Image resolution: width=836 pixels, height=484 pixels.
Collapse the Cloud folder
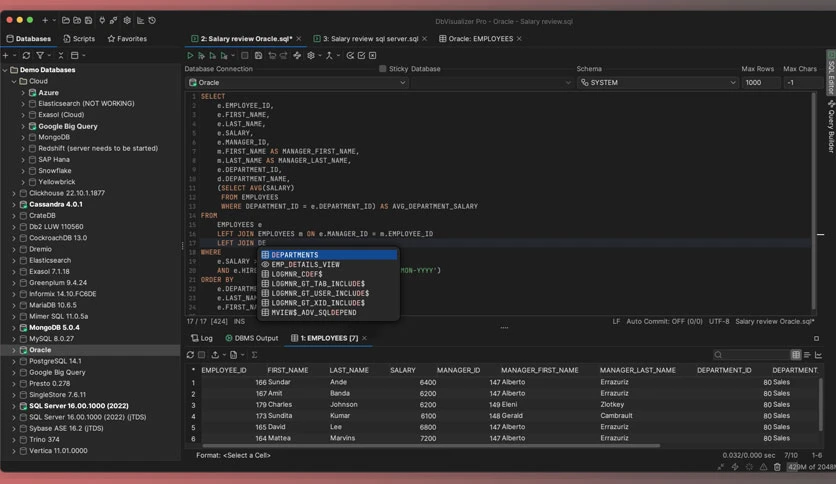click(14, 82)
